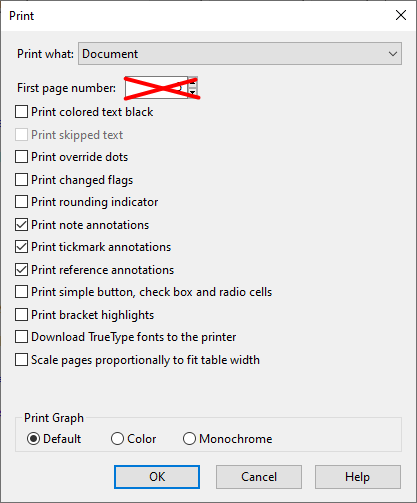Select the Color print graph option
Viewport: 417px width, 503px height.
coord(117,439)
